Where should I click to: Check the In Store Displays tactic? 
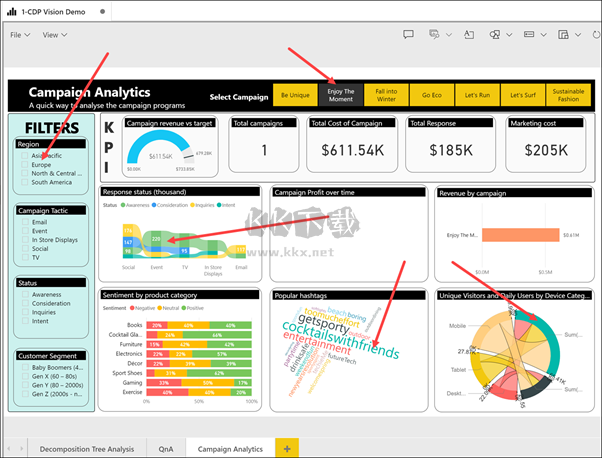[25, 240]
